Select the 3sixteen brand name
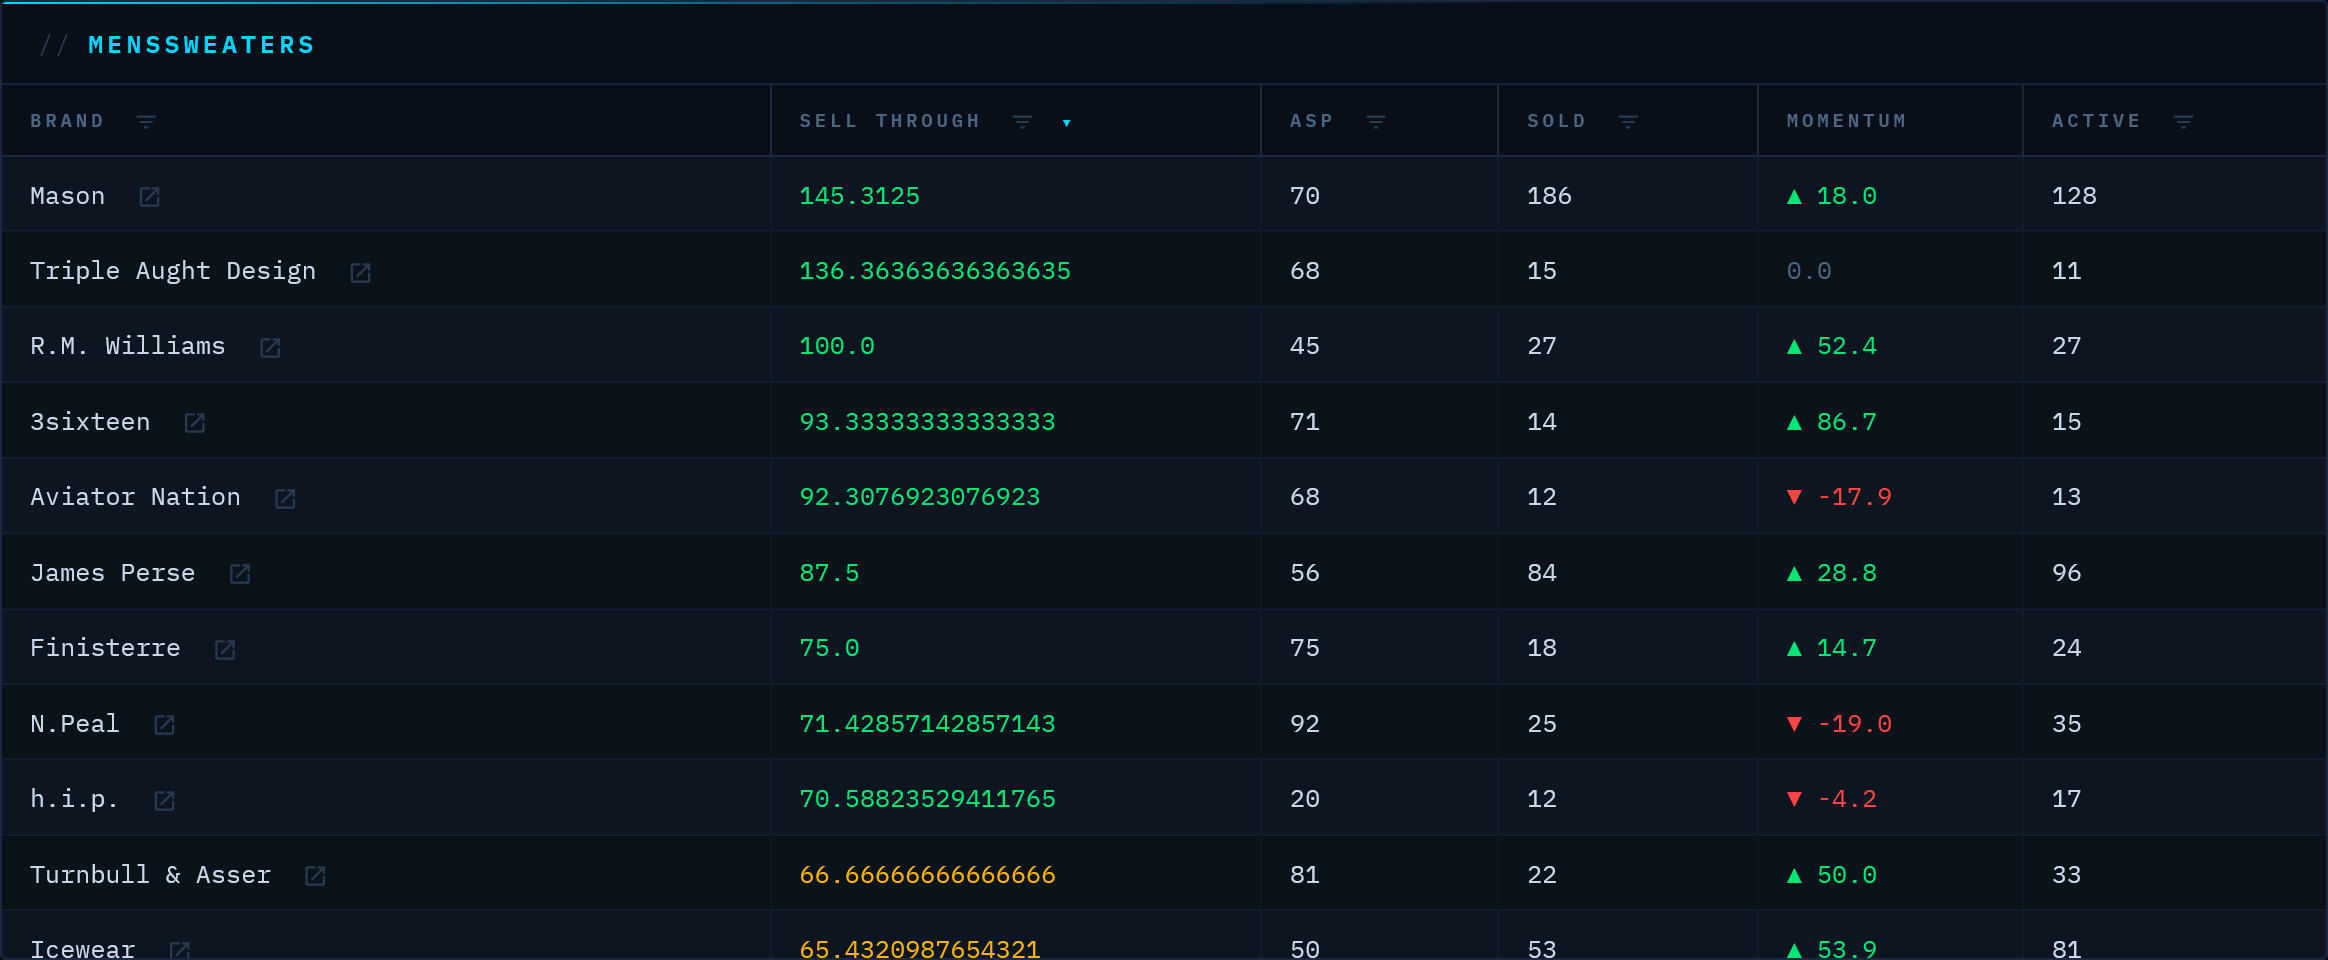 point(90,422)
